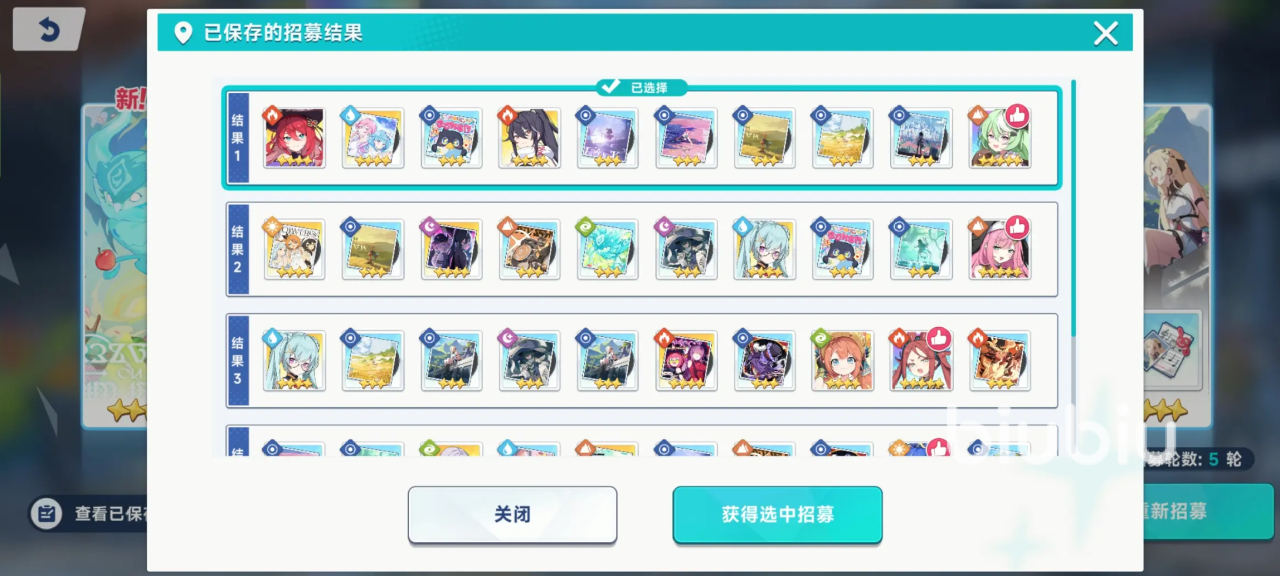The image size is (1280, 576).
Task: Click the black-haired character card in 结果 1
Action: click(x=529, y=138)
